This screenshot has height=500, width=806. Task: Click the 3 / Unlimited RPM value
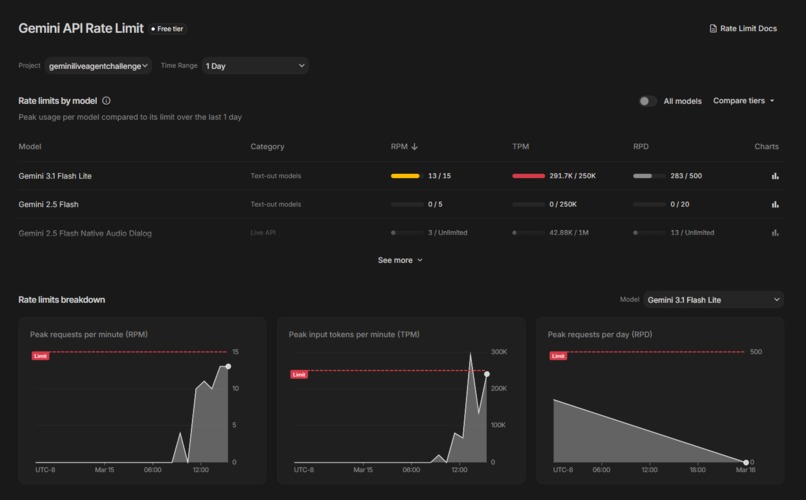tap(448, 233)
